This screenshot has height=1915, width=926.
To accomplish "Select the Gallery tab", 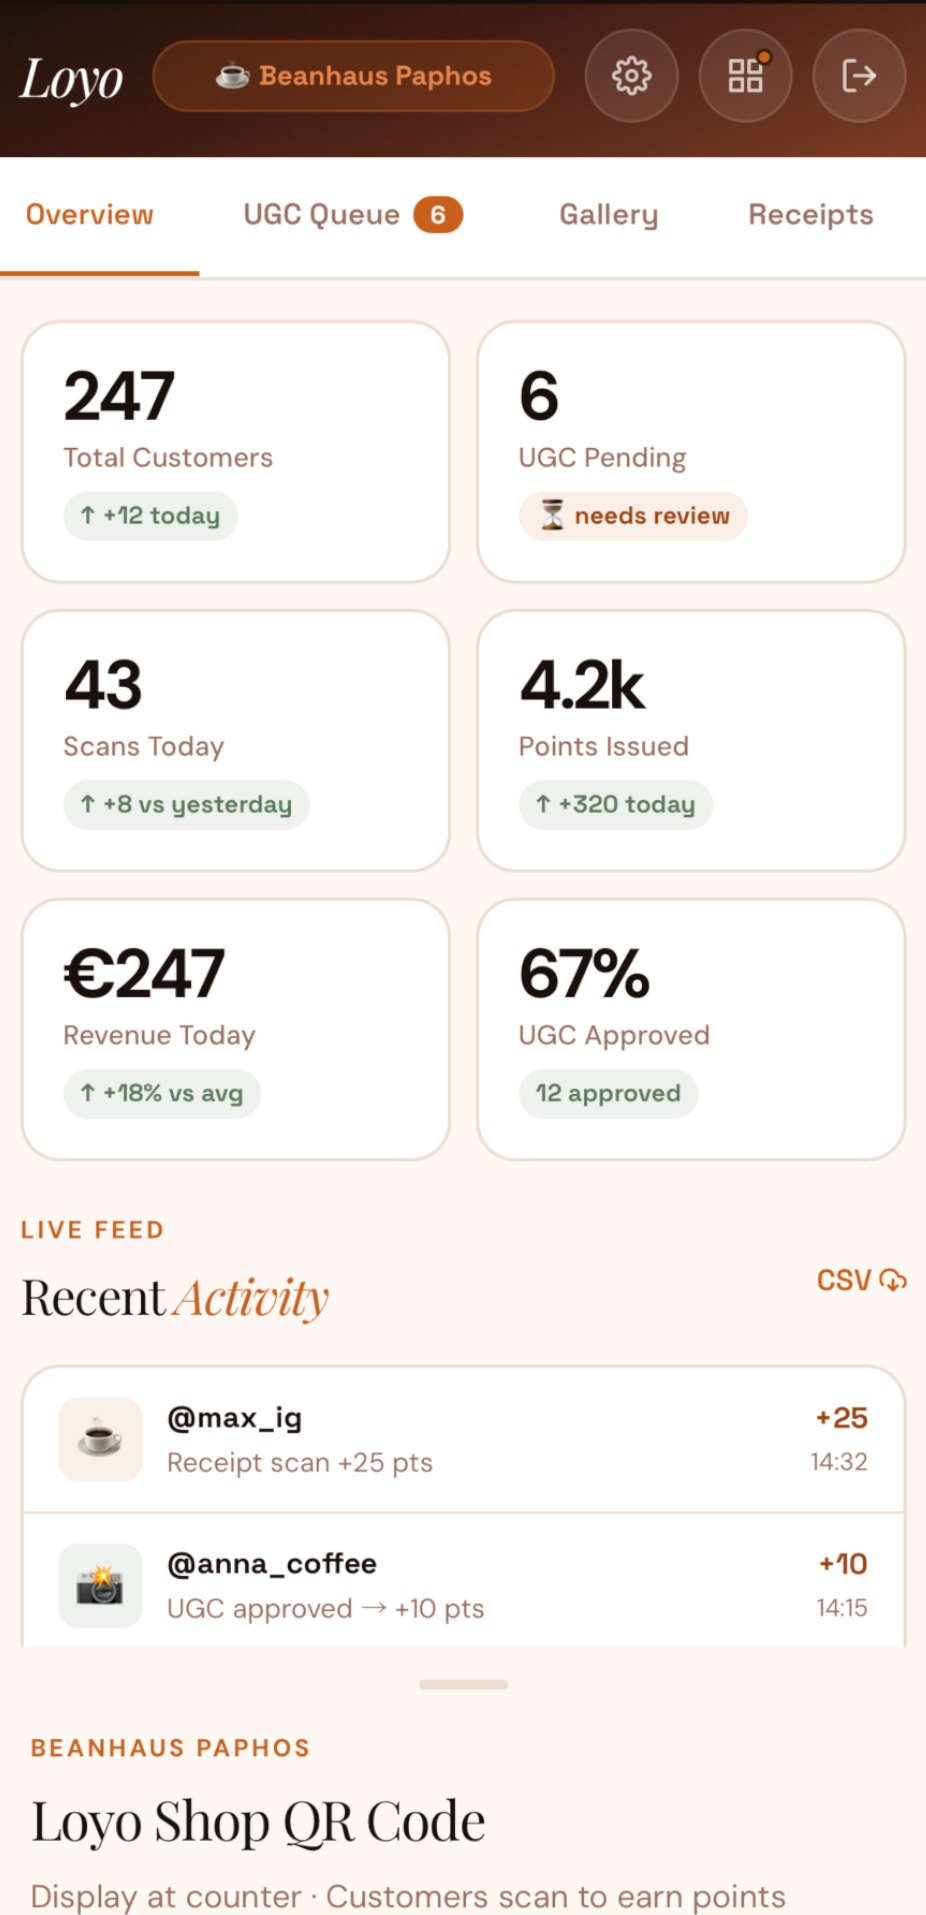I will coord(608,214).
